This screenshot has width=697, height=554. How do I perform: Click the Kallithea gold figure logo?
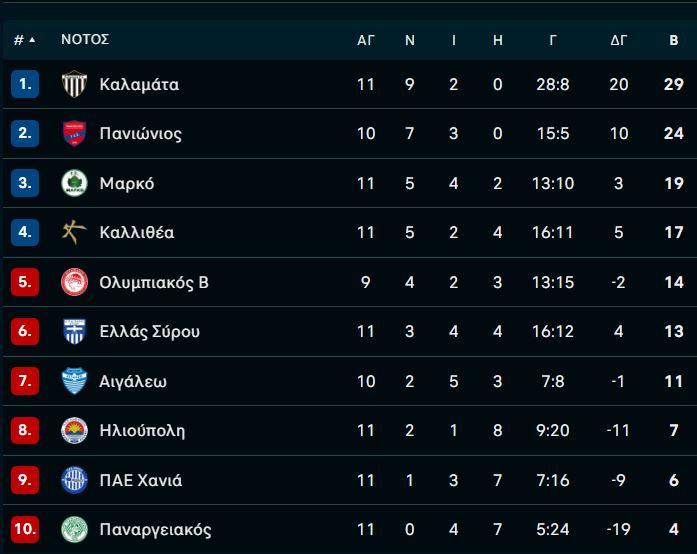[74, 233]
